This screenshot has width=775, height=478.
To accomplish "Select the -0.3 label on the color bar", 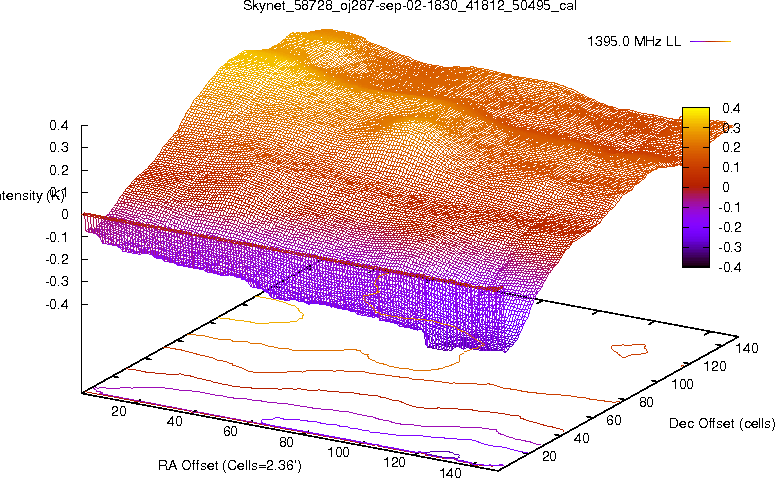I will (x=730, y=247).
